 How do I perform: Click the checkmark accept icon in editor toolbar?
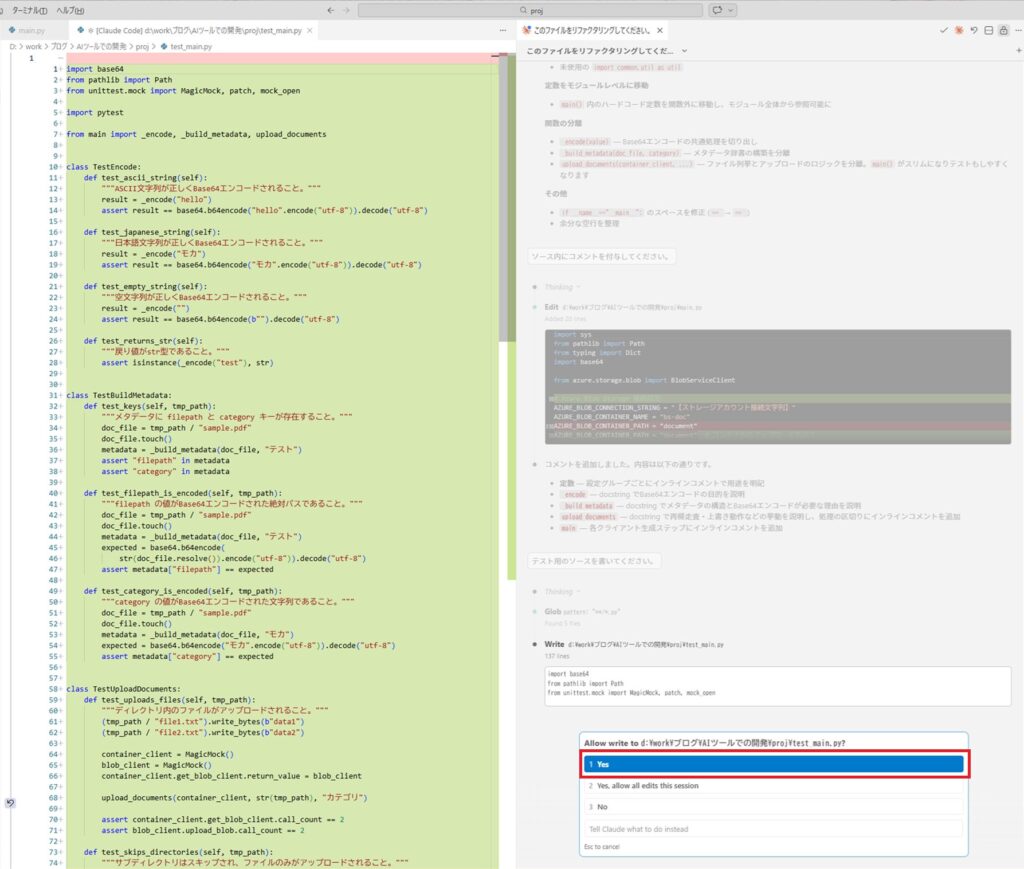(x=945, y=31)
